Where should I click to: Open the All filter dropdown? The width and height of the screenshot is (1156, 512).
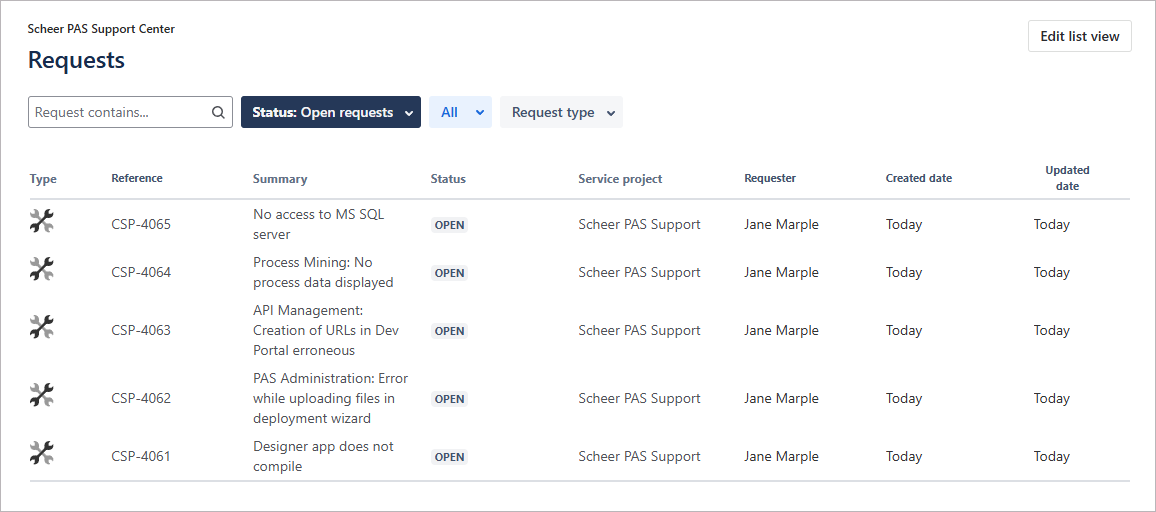(461, 113)
